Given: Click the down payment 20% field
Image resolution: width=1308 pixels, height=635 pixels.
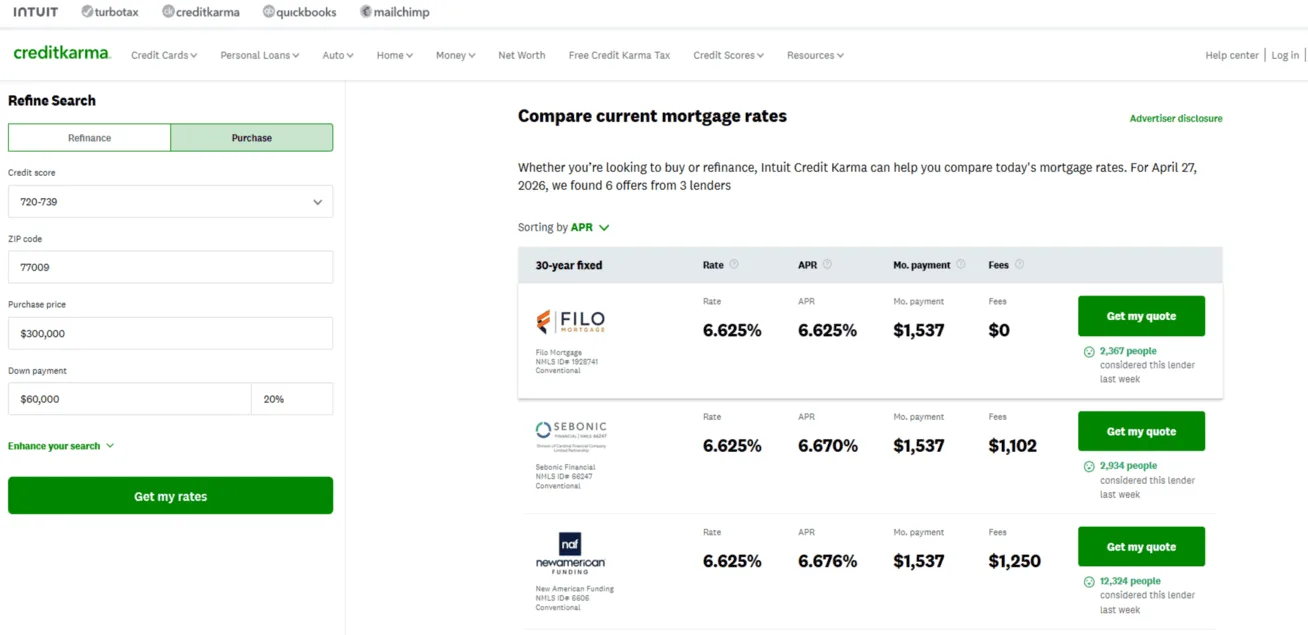Looking at the screenshot, I should pos(292,399).
